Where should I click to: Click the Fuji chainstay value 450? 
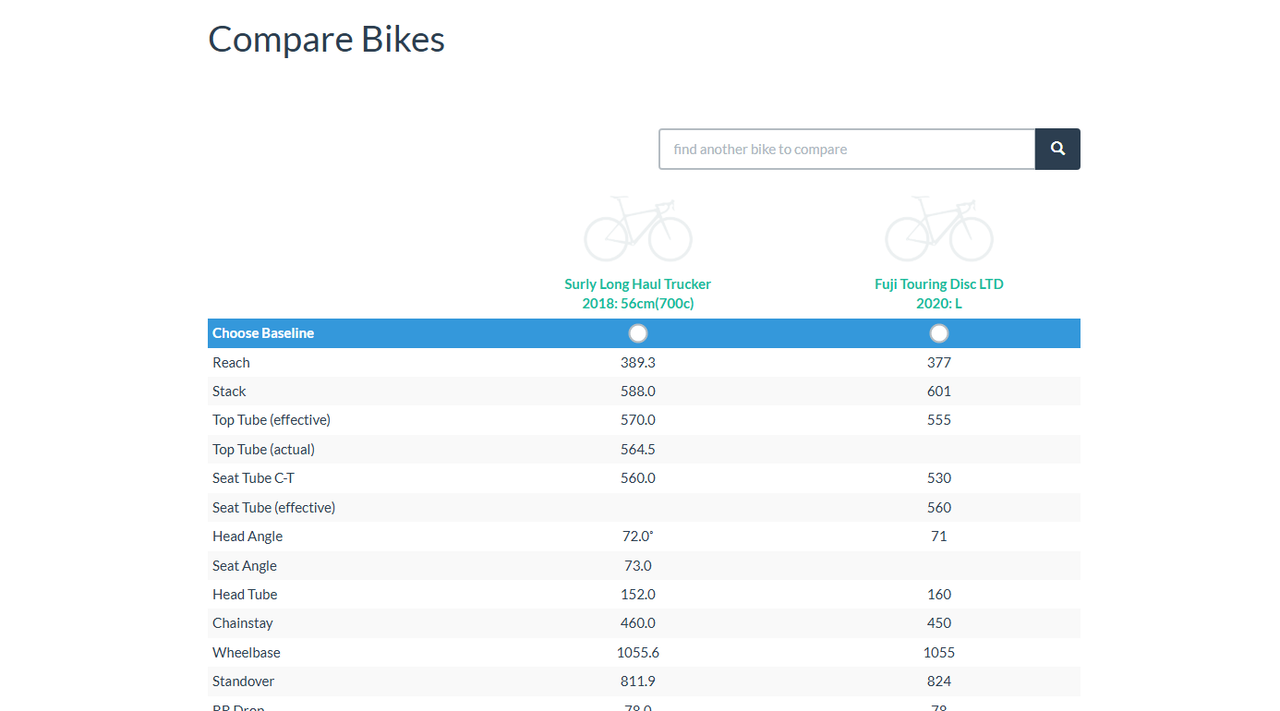(939, 623)
